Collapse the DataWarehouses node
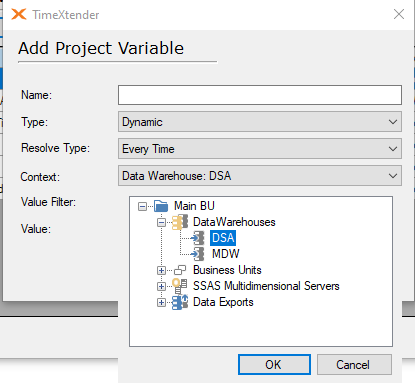 (161, 222)
